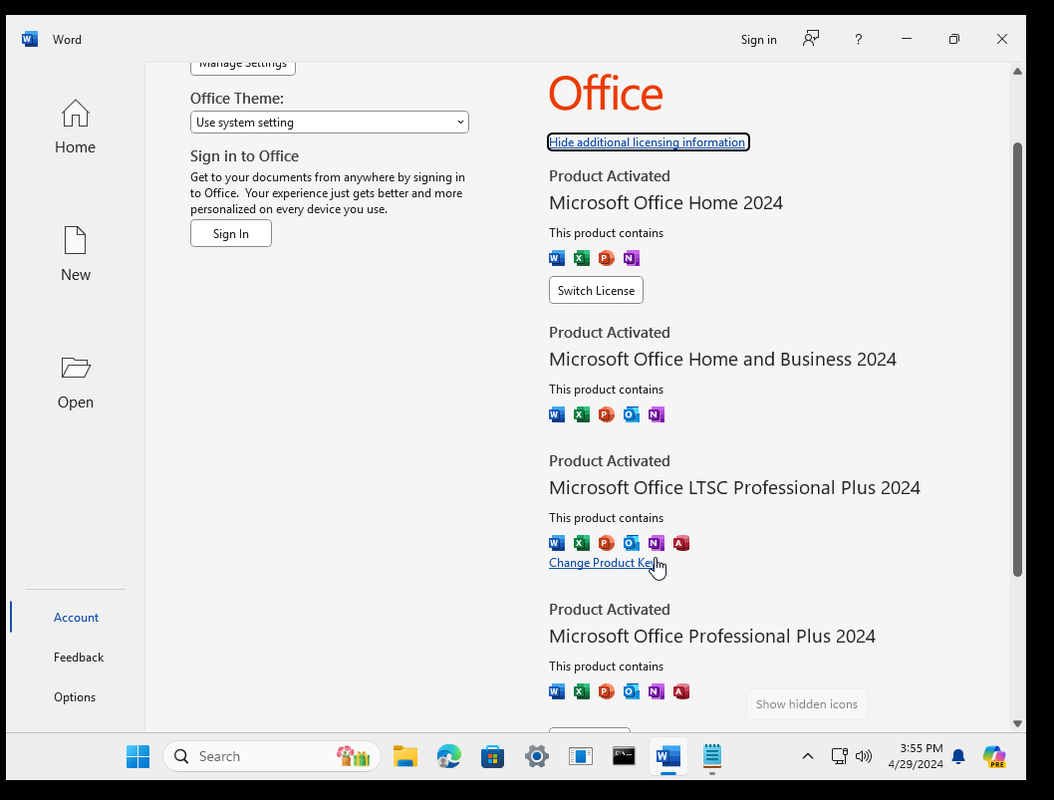
Task: Click the taskbar Search box
Action: [272, 756]
